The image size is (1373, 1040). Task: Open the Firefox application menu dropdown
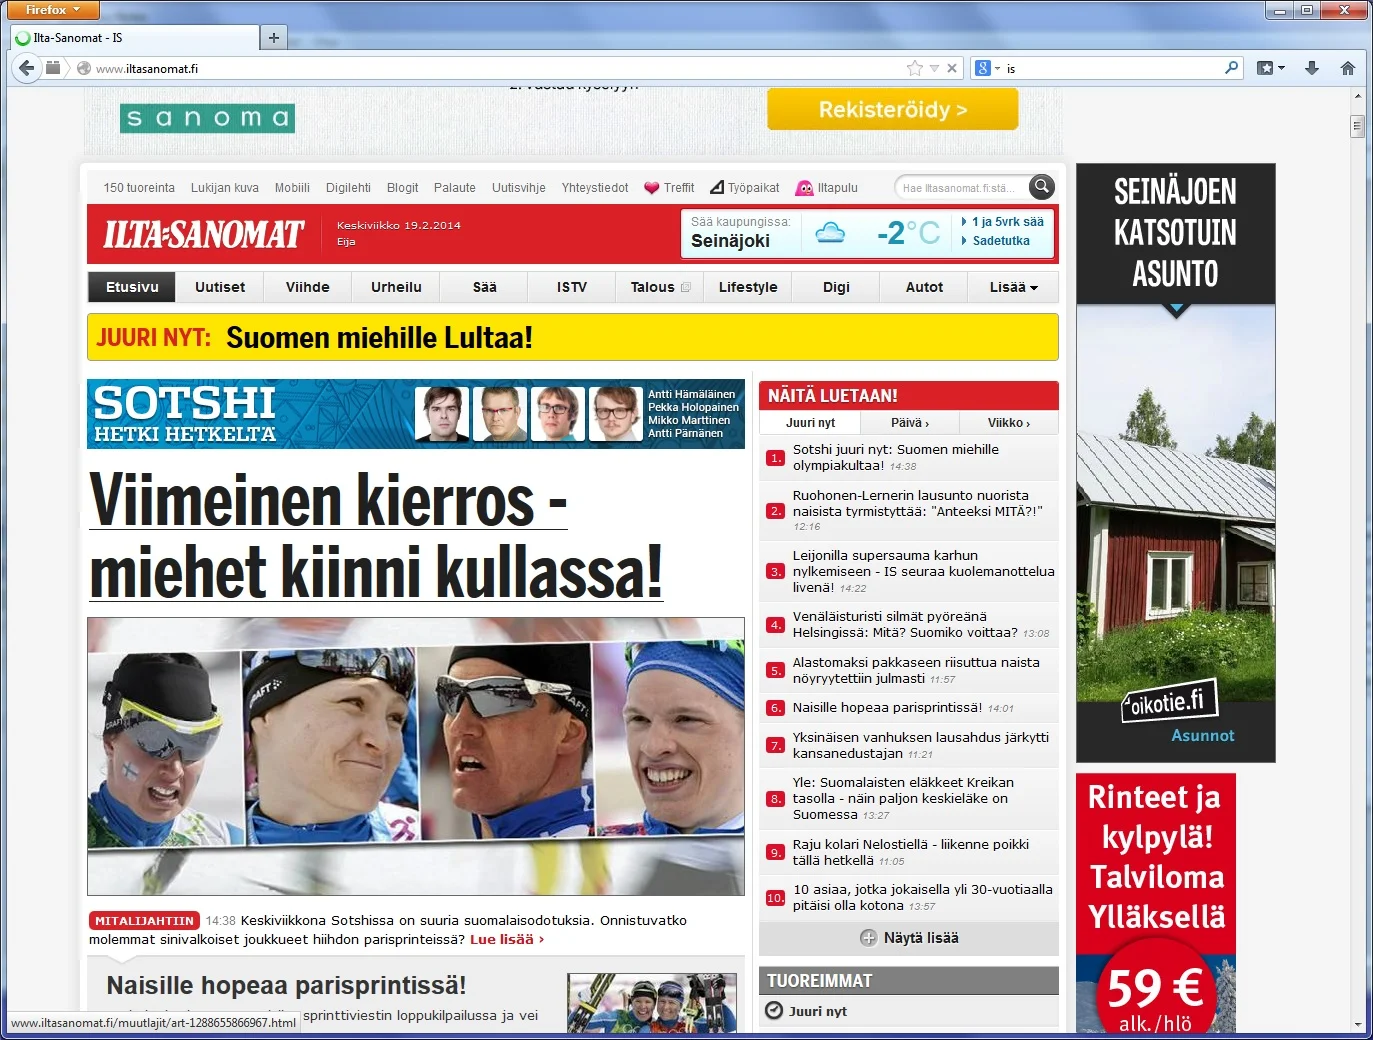pos(53,10)
